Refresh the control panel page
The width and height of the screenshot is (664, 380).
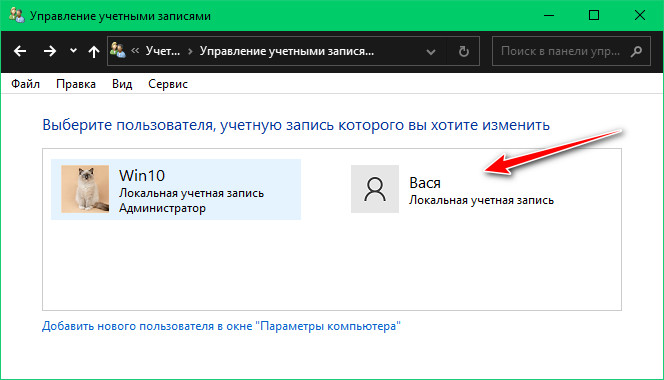click(x=464, y=51)
